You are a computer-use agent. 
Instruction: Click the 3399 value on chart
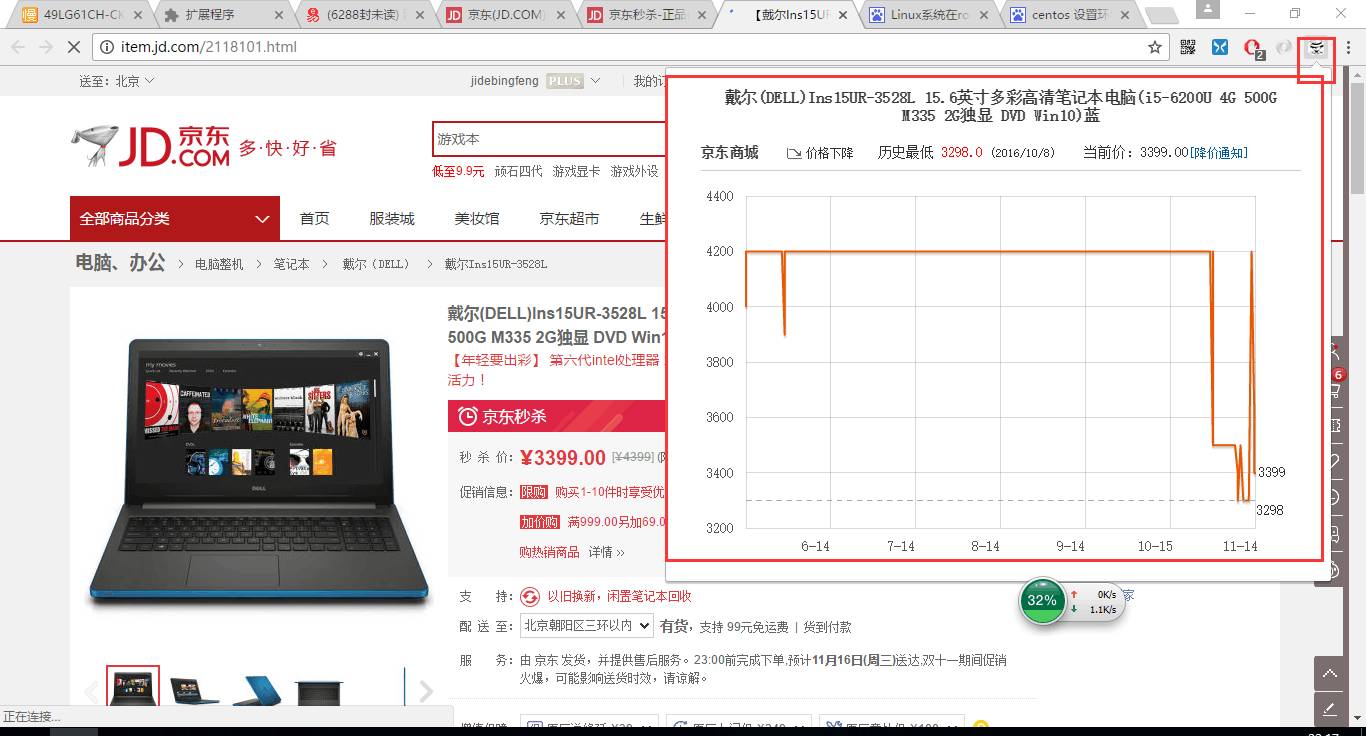pyautogui.click(x=1272, y=472)
